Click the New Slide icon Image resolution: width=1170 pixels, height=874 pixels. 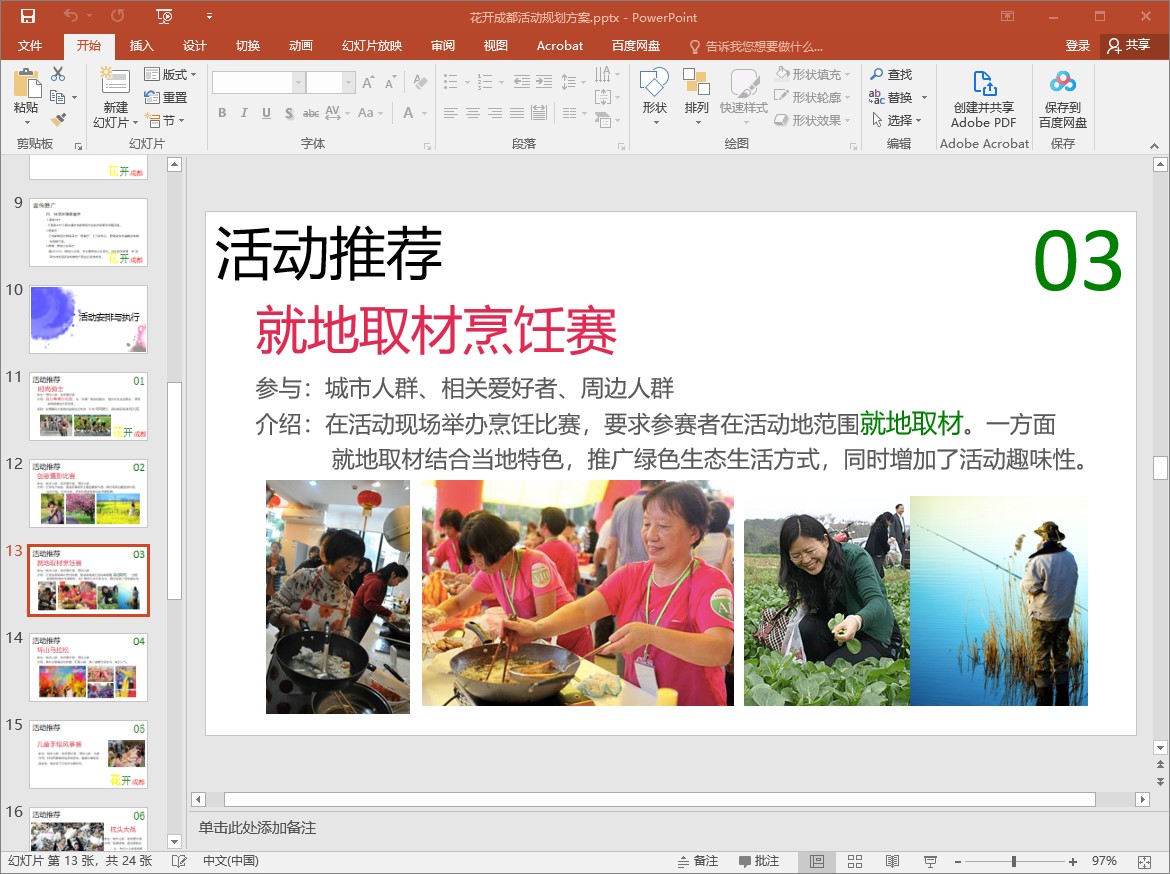[x=115, y=84]
